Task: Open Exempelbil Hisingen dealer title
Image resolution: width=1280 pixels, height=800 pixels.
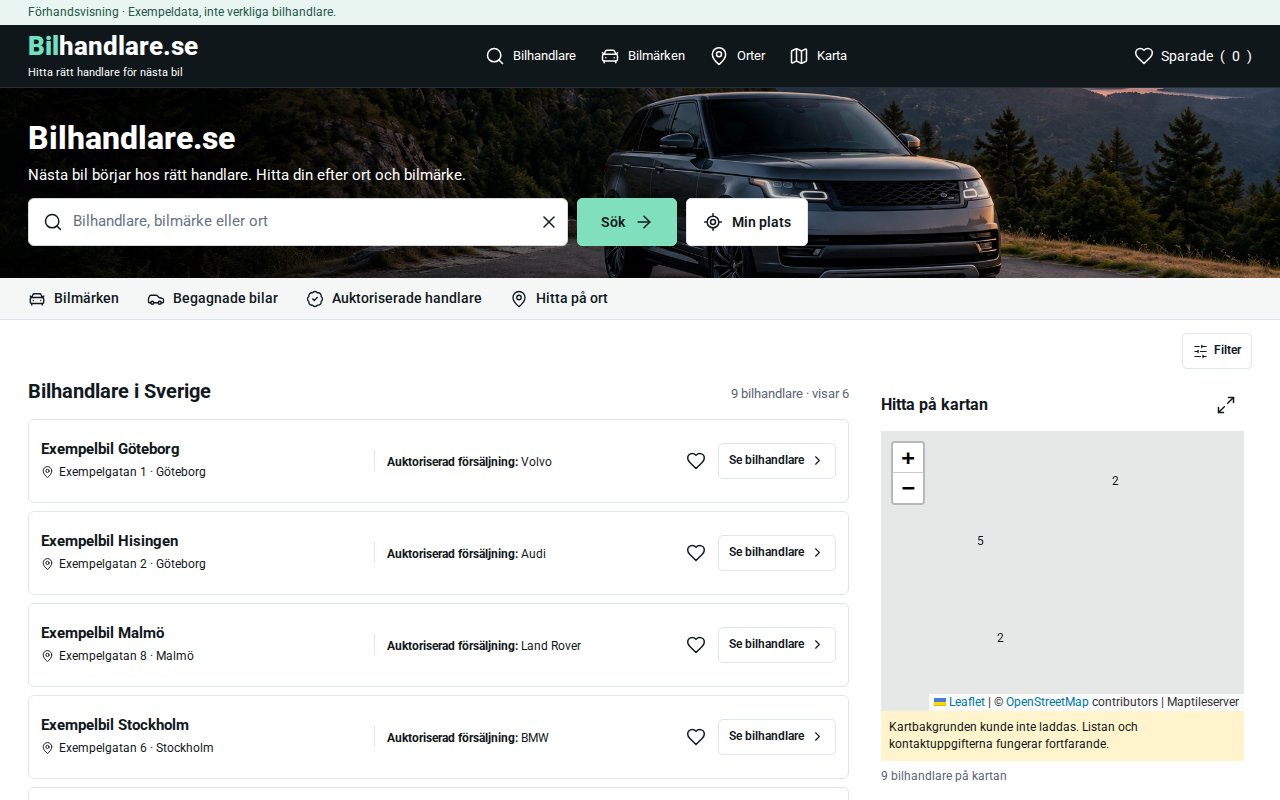Action: tap(110, 541)
